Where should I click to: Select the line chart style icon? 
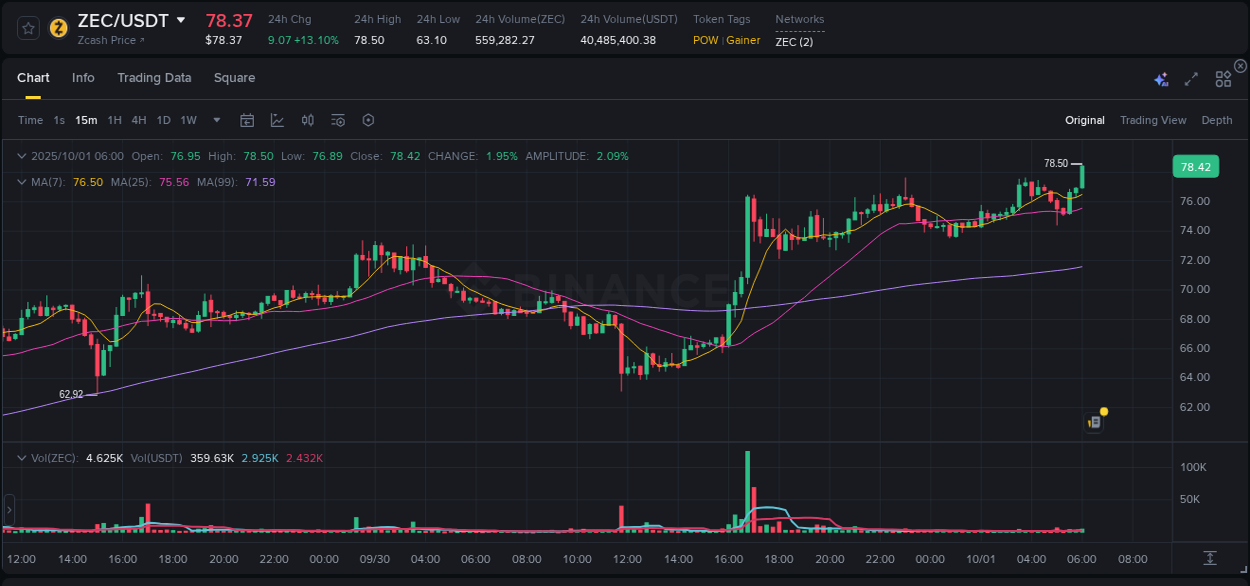276,120
